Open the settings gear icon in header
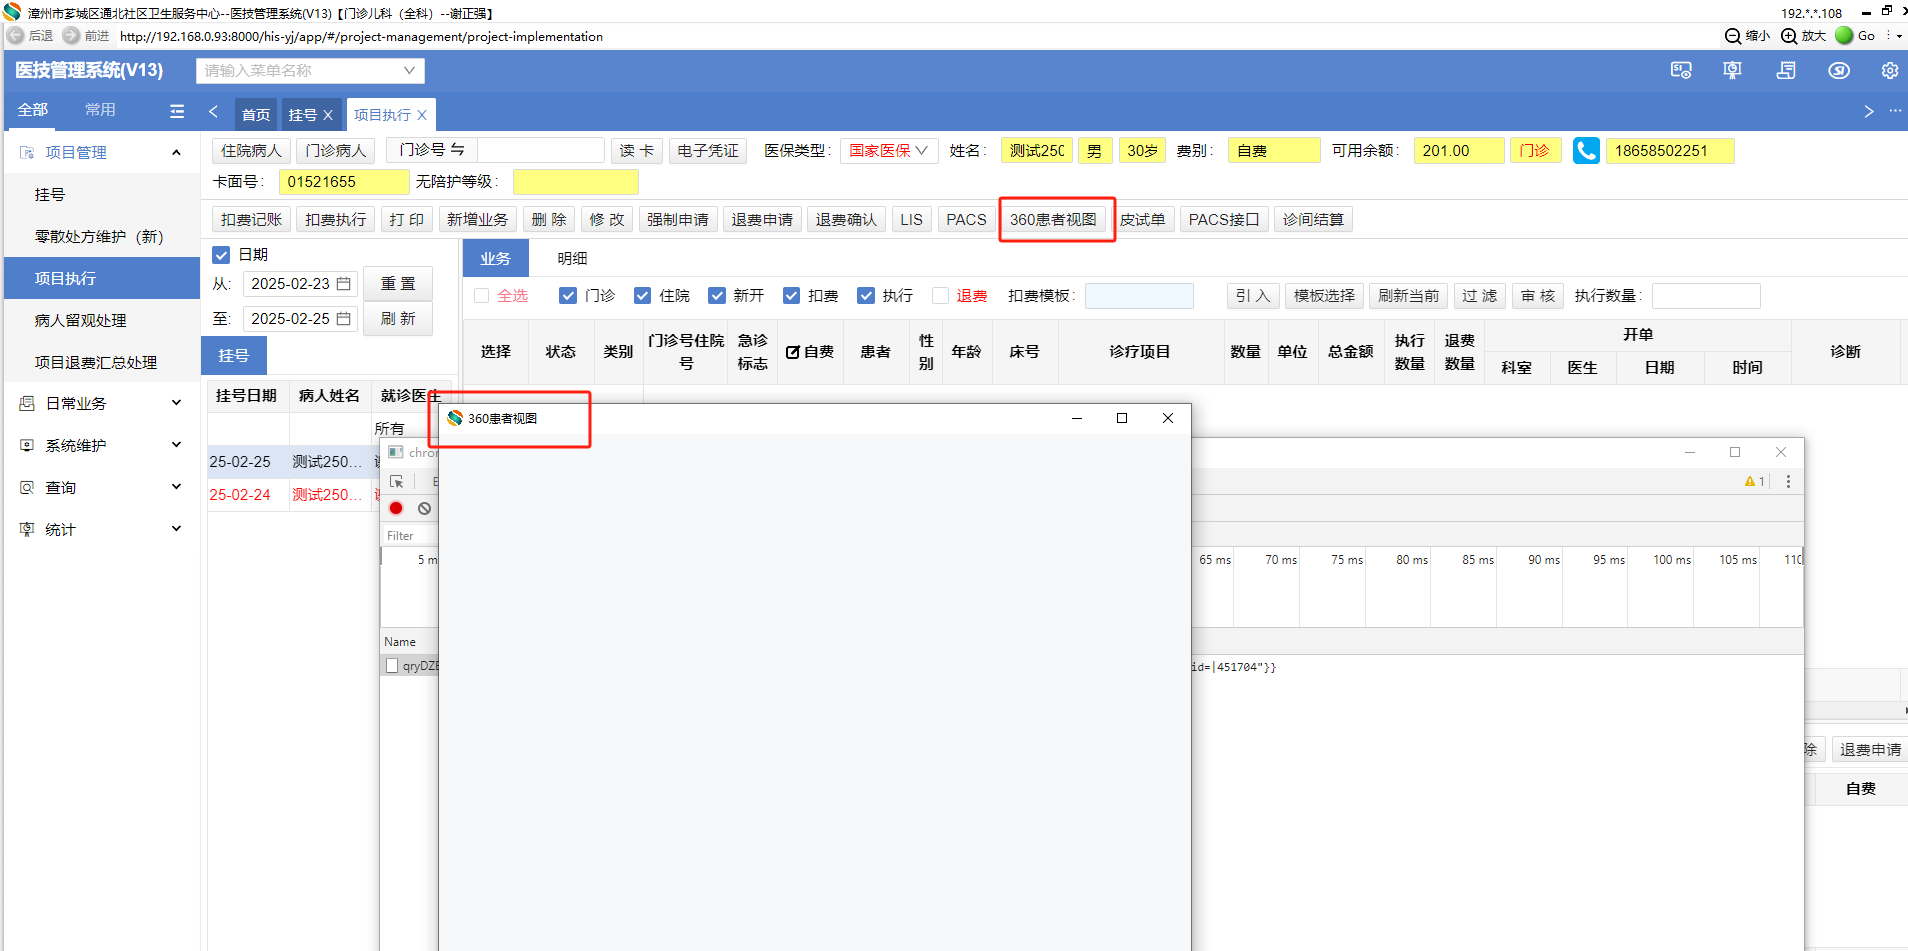1908x951 pixels. coord(1889,70)
